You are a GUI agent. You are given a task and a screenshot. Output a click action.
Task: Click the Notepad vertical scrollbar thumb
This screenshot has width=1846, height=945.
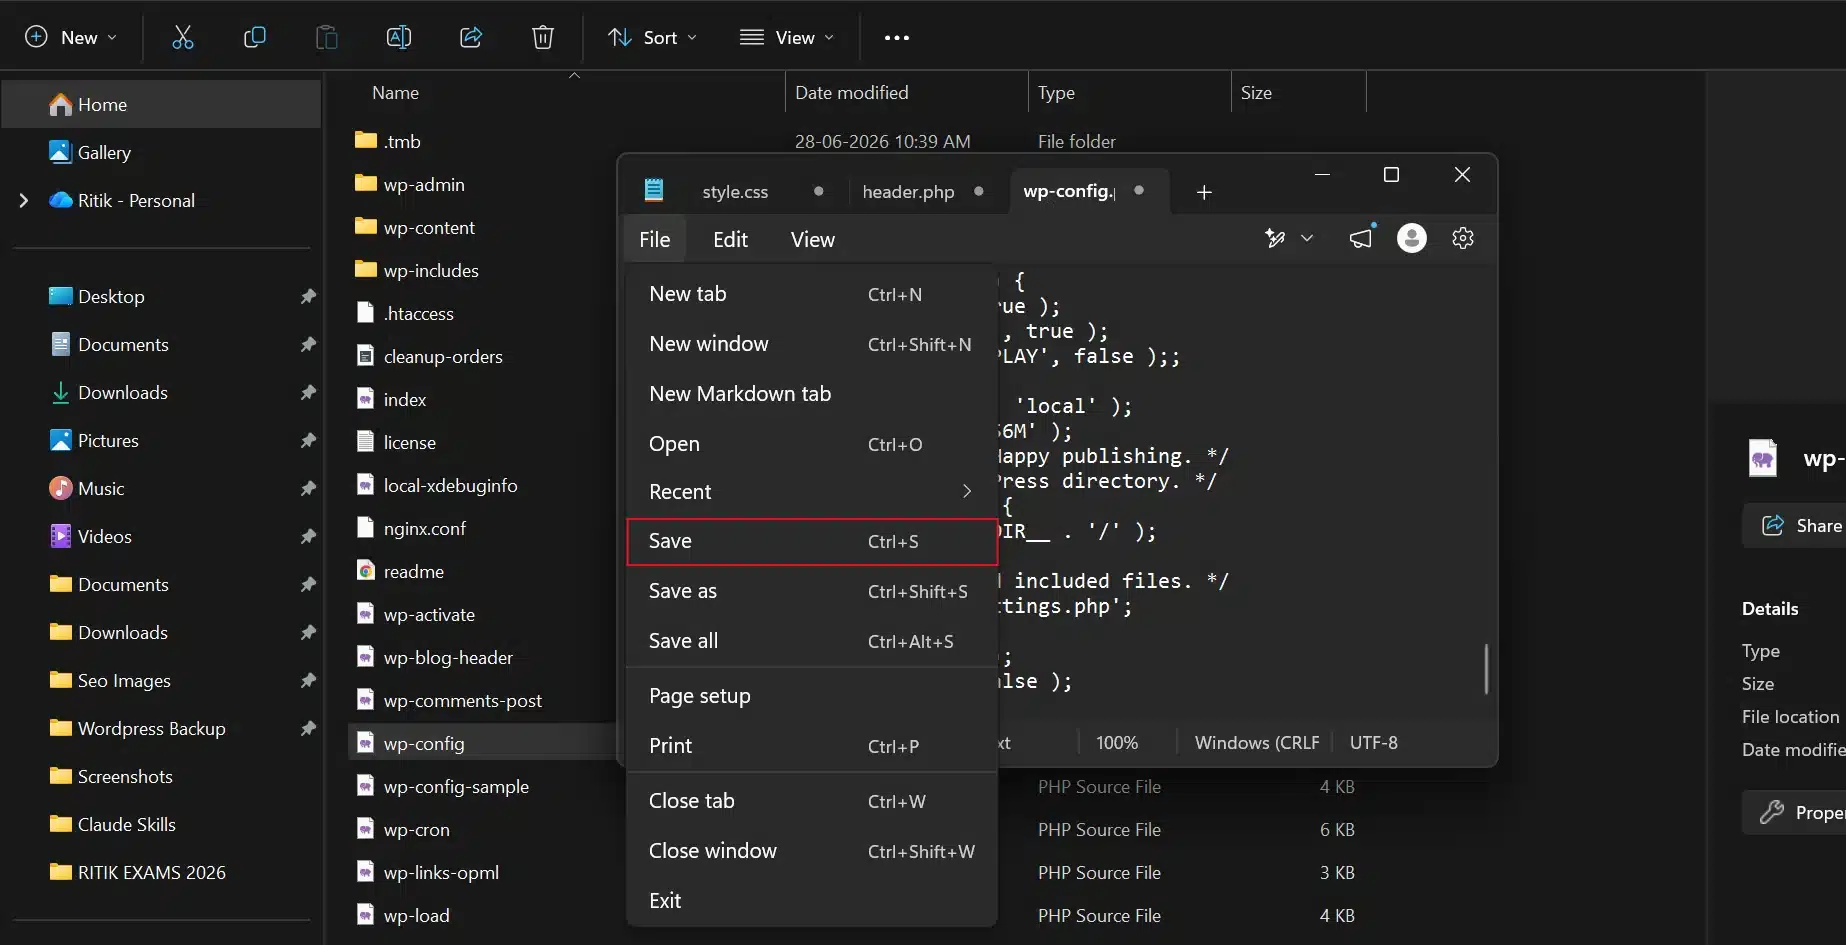coord(1486,668)
